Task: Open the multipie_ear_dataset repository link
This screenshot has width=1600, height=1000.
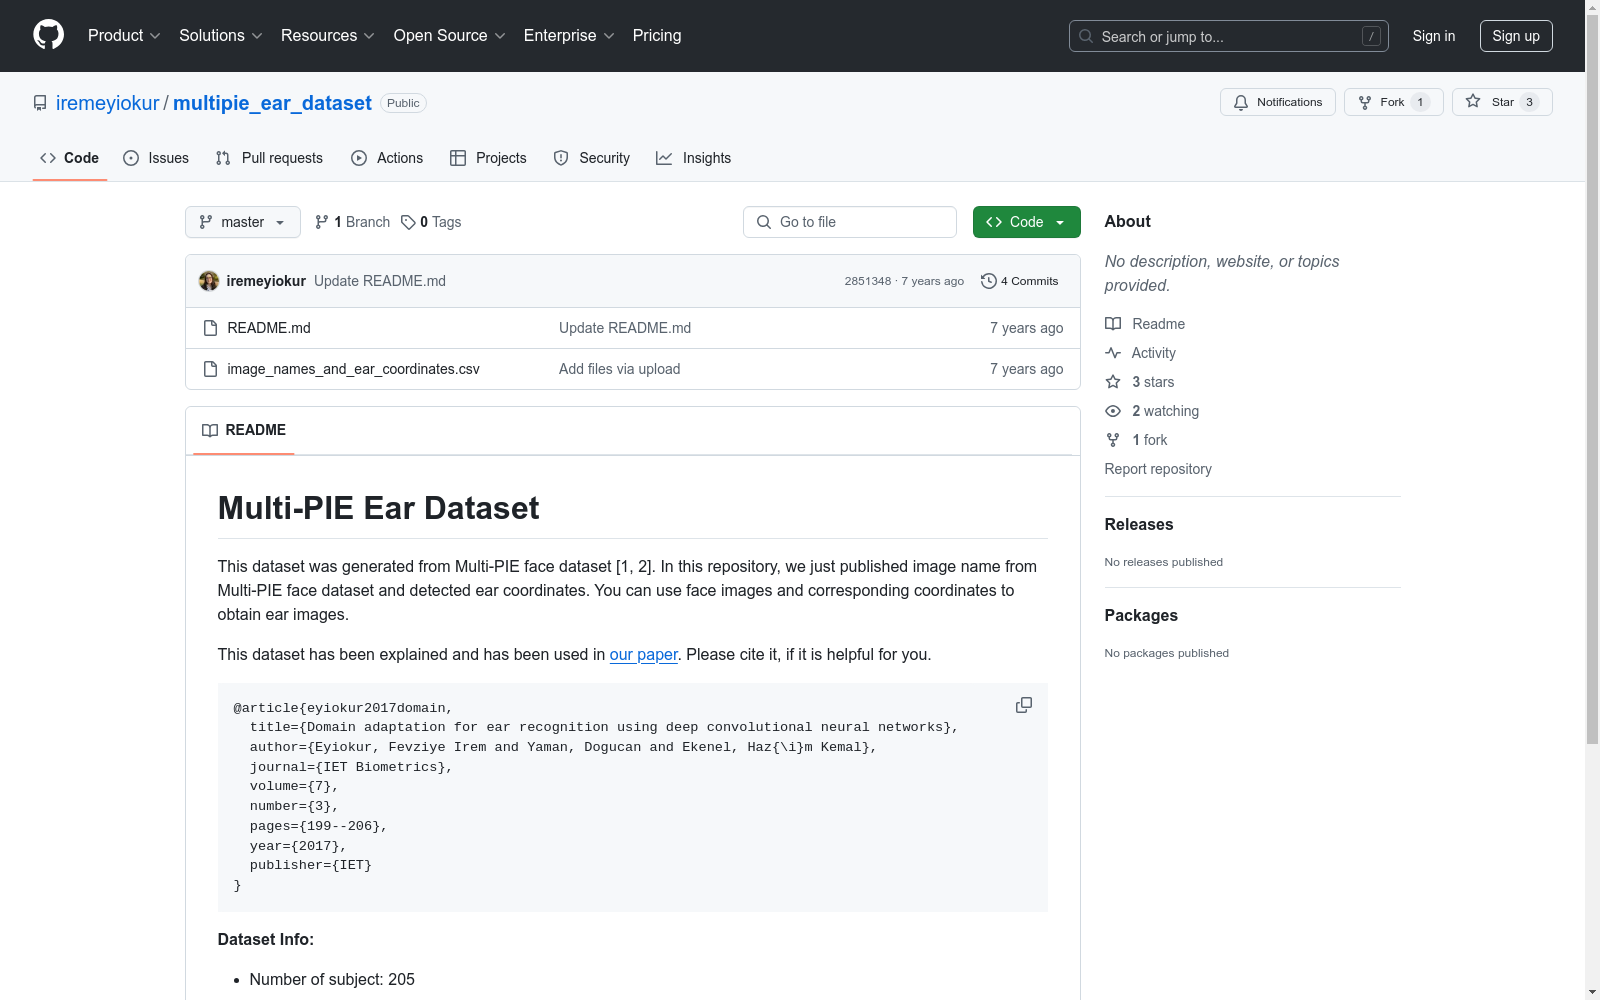Action: (272, 103)
